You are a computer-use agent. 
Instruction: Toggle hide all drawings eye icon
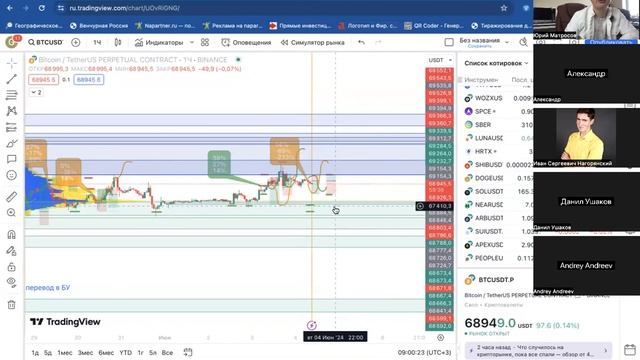click(11, 282)
